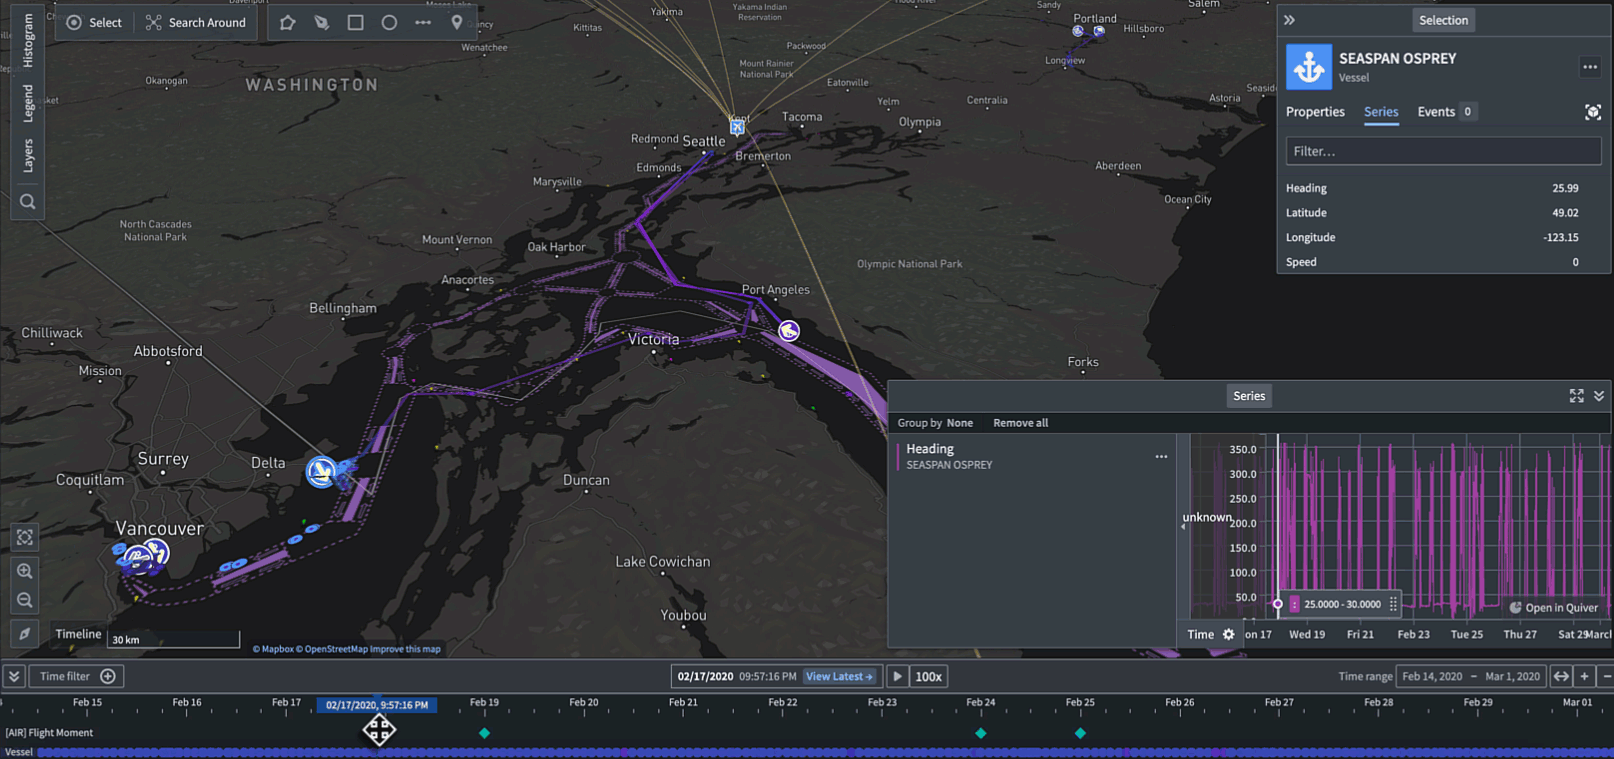Viewport: 1614px width, 759px height.
Task: Click the Longitude series row
Action: click(x=1443, y=237)
